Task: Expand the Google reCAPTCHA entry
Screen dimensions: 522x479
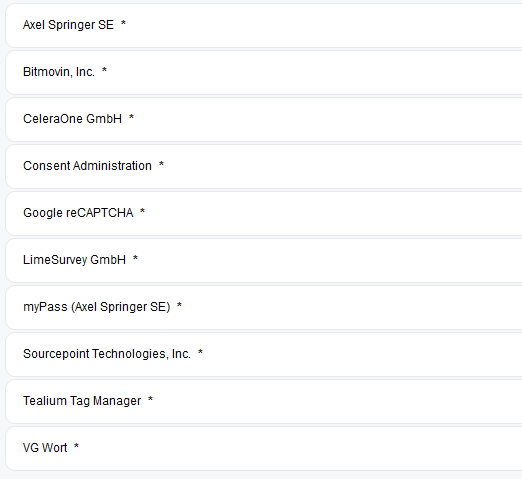Action: [x=264, y=213]
